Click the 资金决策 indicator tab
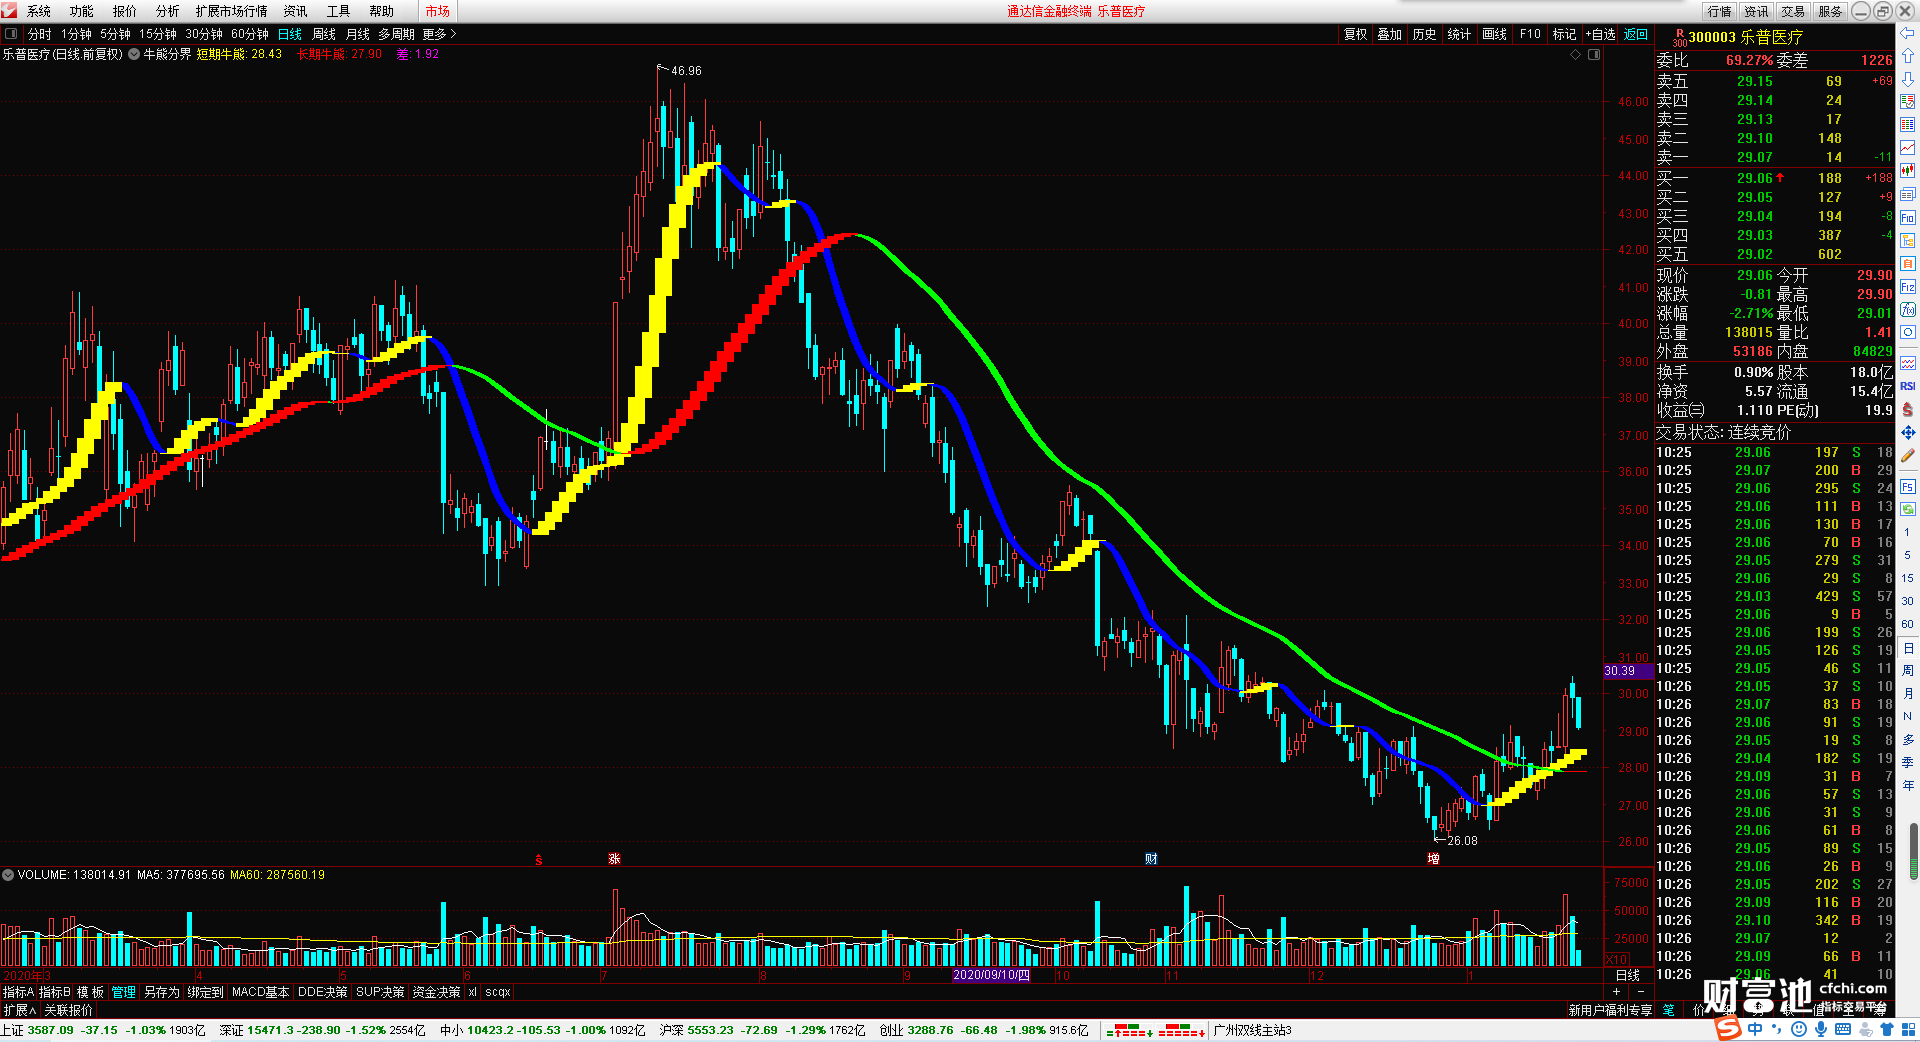This screenshot has height=1042, width=1920. [x=436, y=992]
